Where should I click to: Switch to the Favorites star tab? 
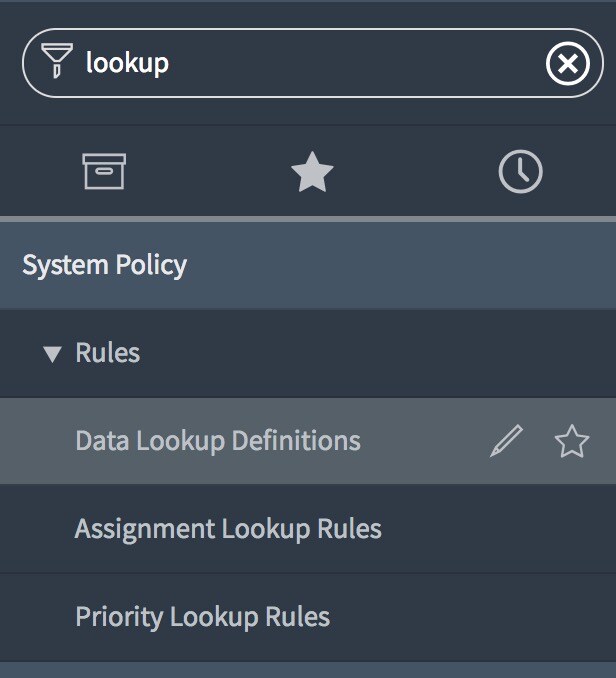coord(312,172)
